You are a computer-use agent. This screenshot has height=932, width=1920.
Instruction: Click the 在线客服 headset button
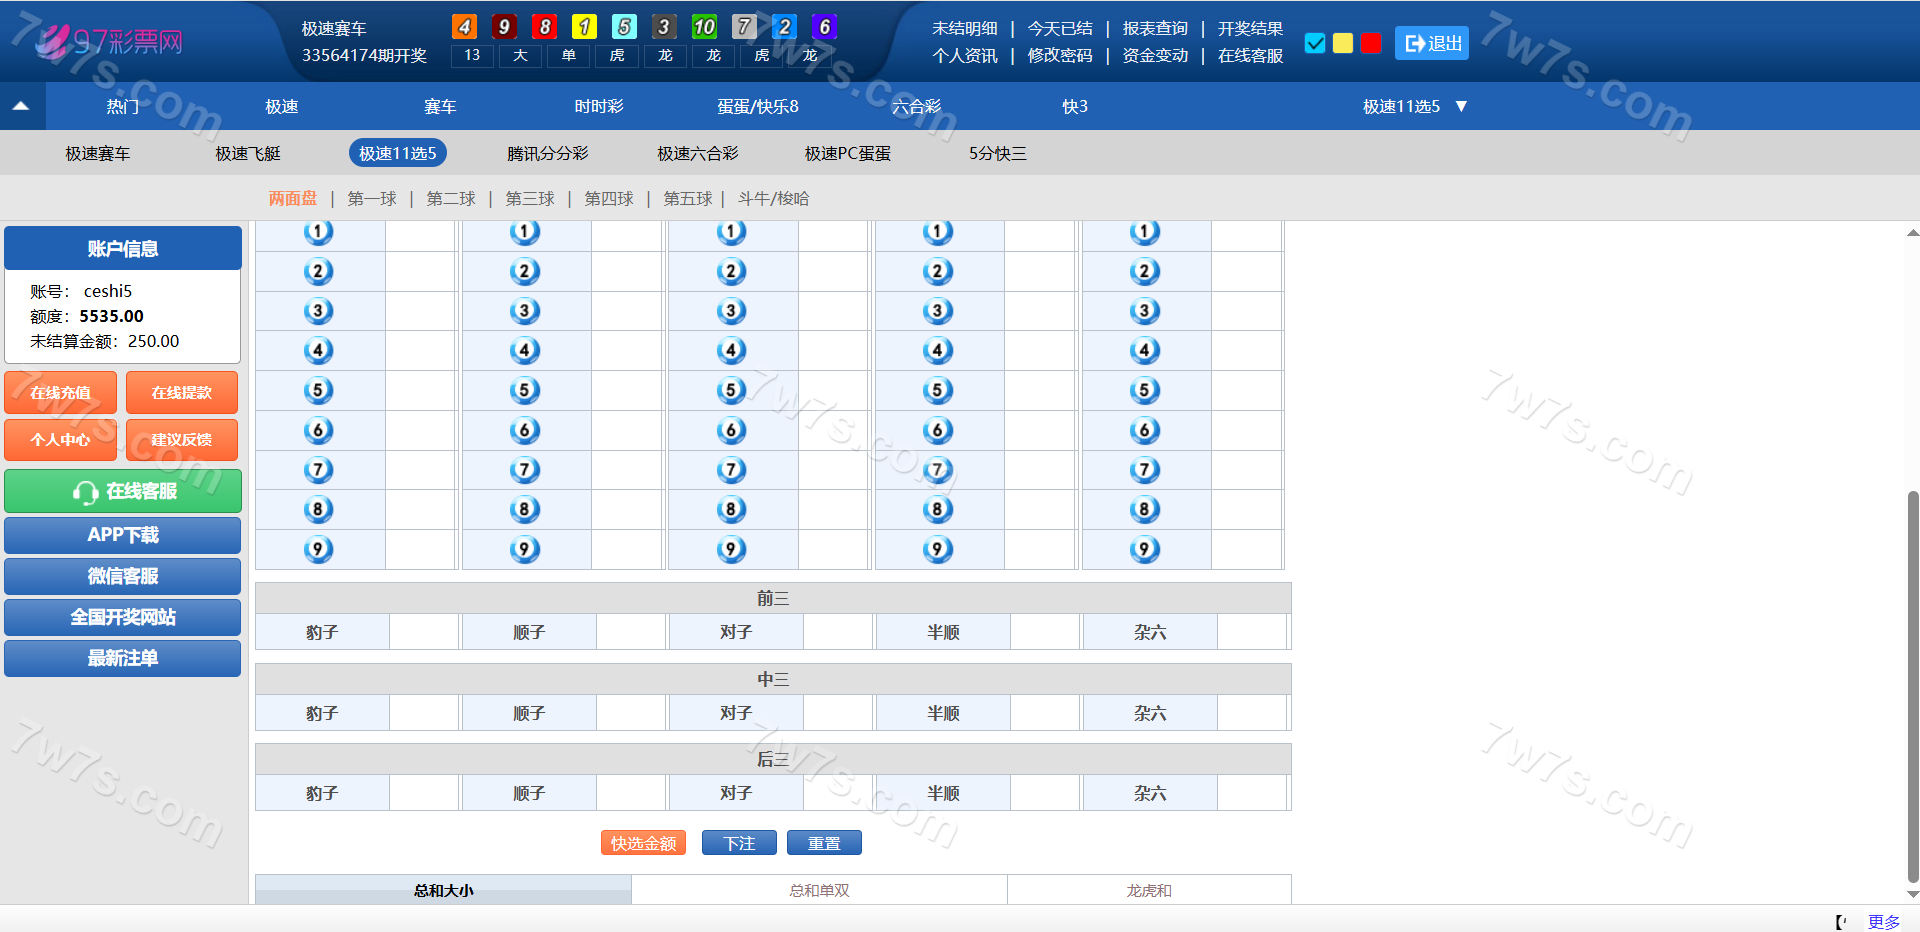pyautogui.click(x=123, y=491)
